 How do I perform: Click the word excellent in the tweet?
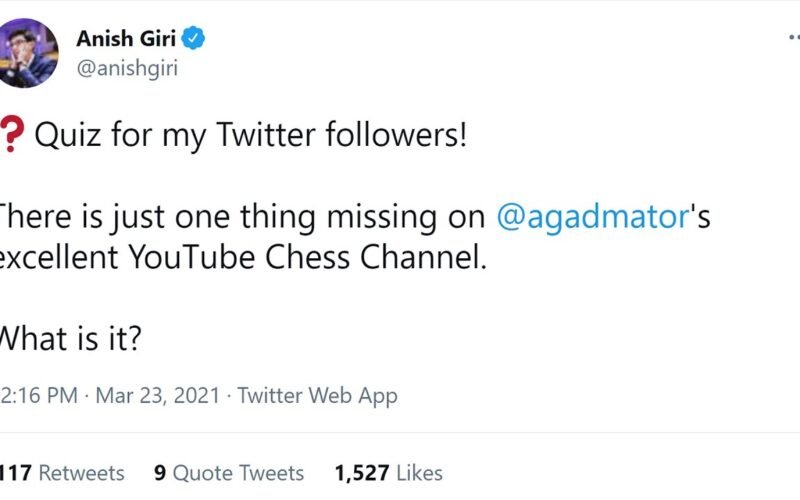56,257
